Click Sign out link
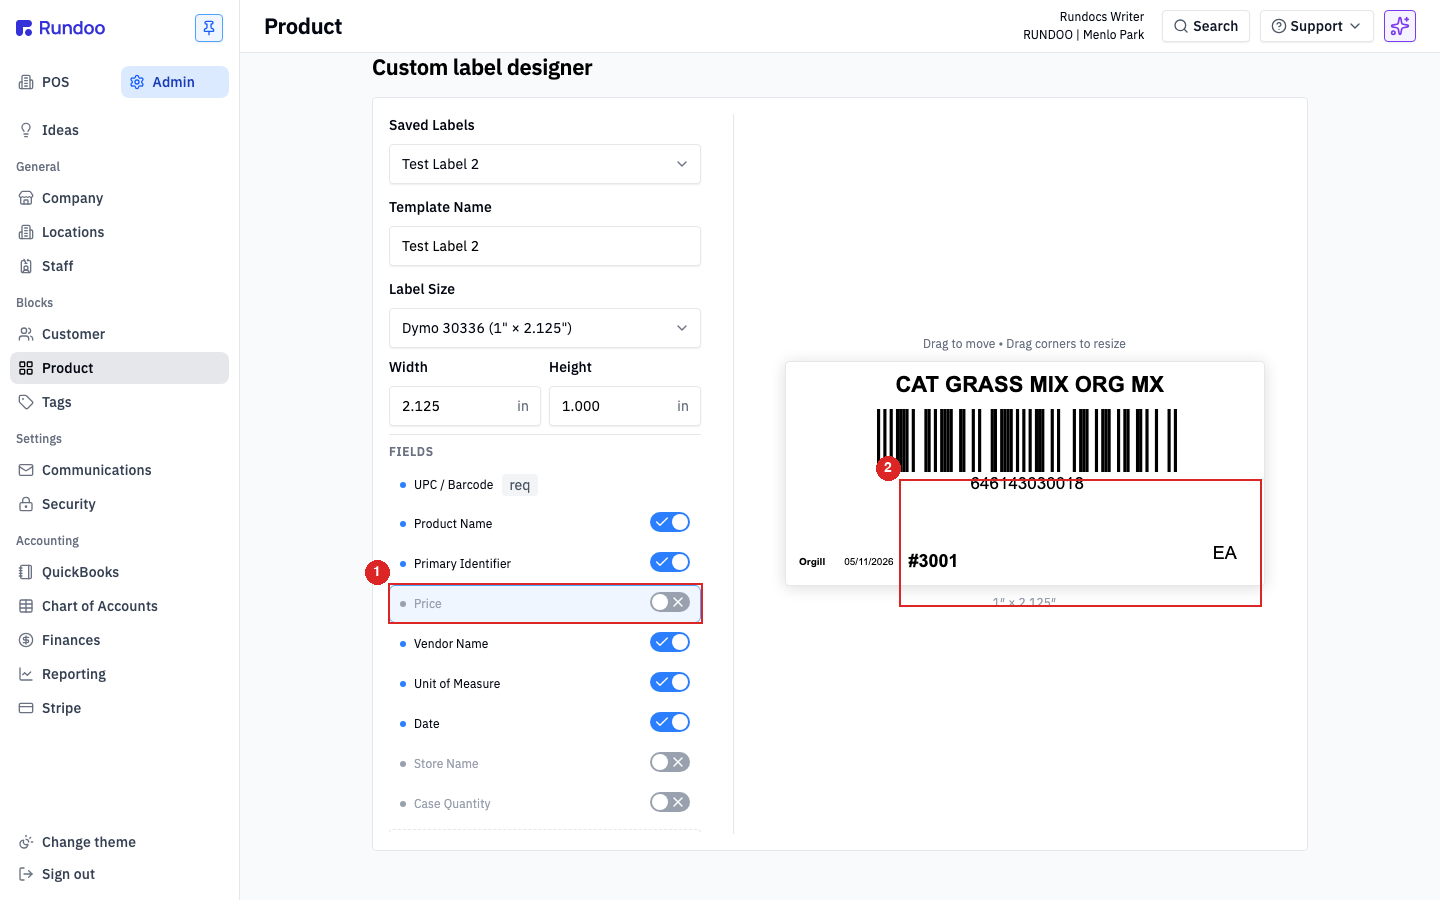 click(119, 874)
